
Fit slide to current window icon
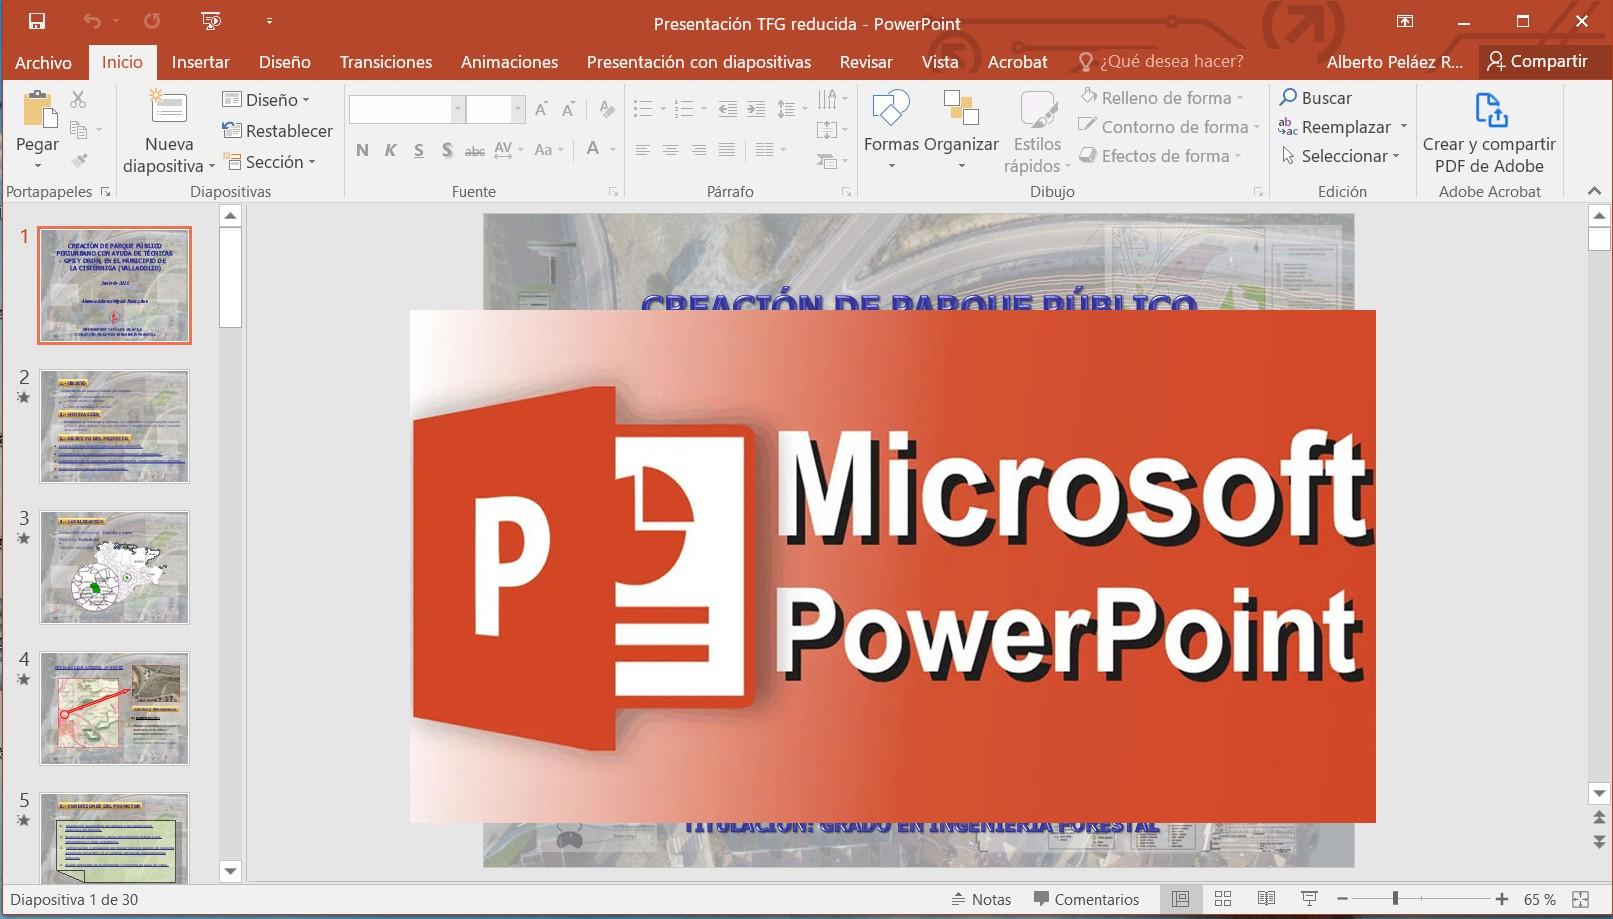[x=1580, y=899]
